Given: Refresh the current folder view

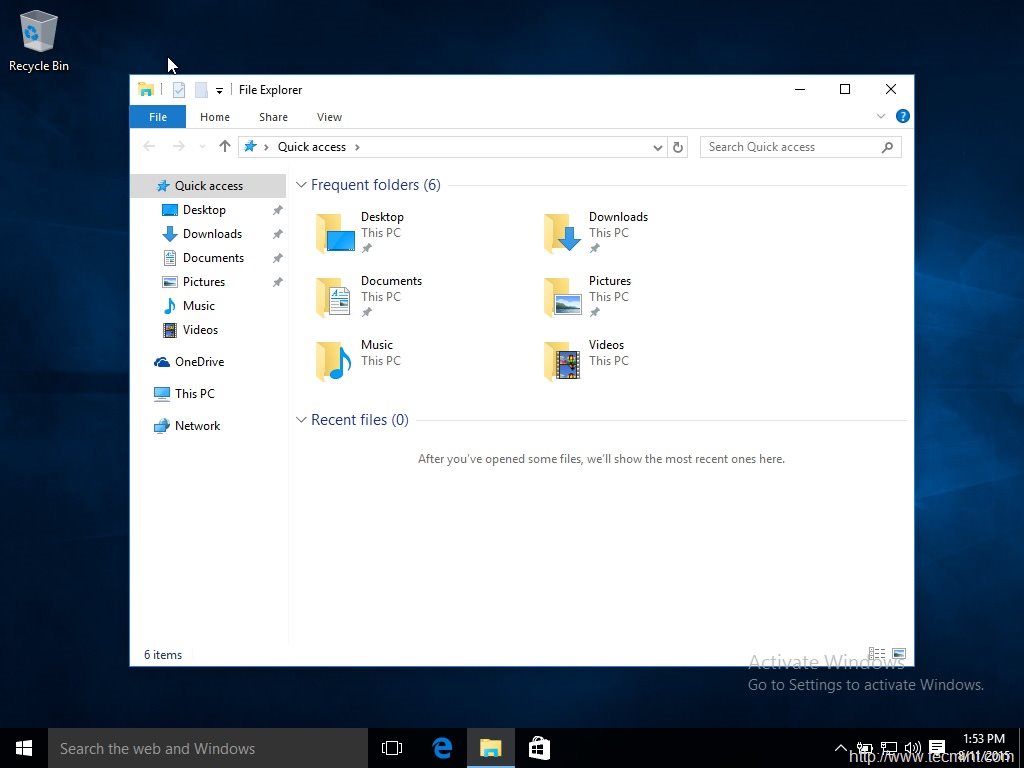Looking at the screenshot, I should point(678,147).
